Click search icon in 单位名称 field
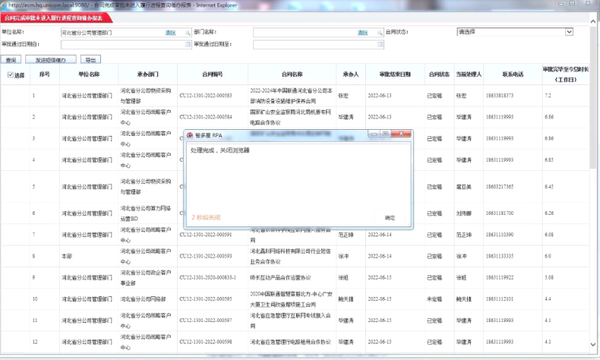 [x=188, y=33]
